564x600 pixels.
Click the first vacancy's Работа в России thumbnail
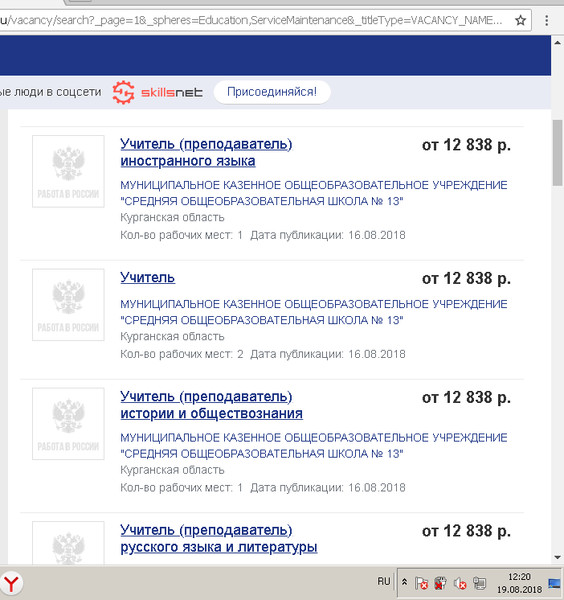pyautogui.click(x=68, y=171)
